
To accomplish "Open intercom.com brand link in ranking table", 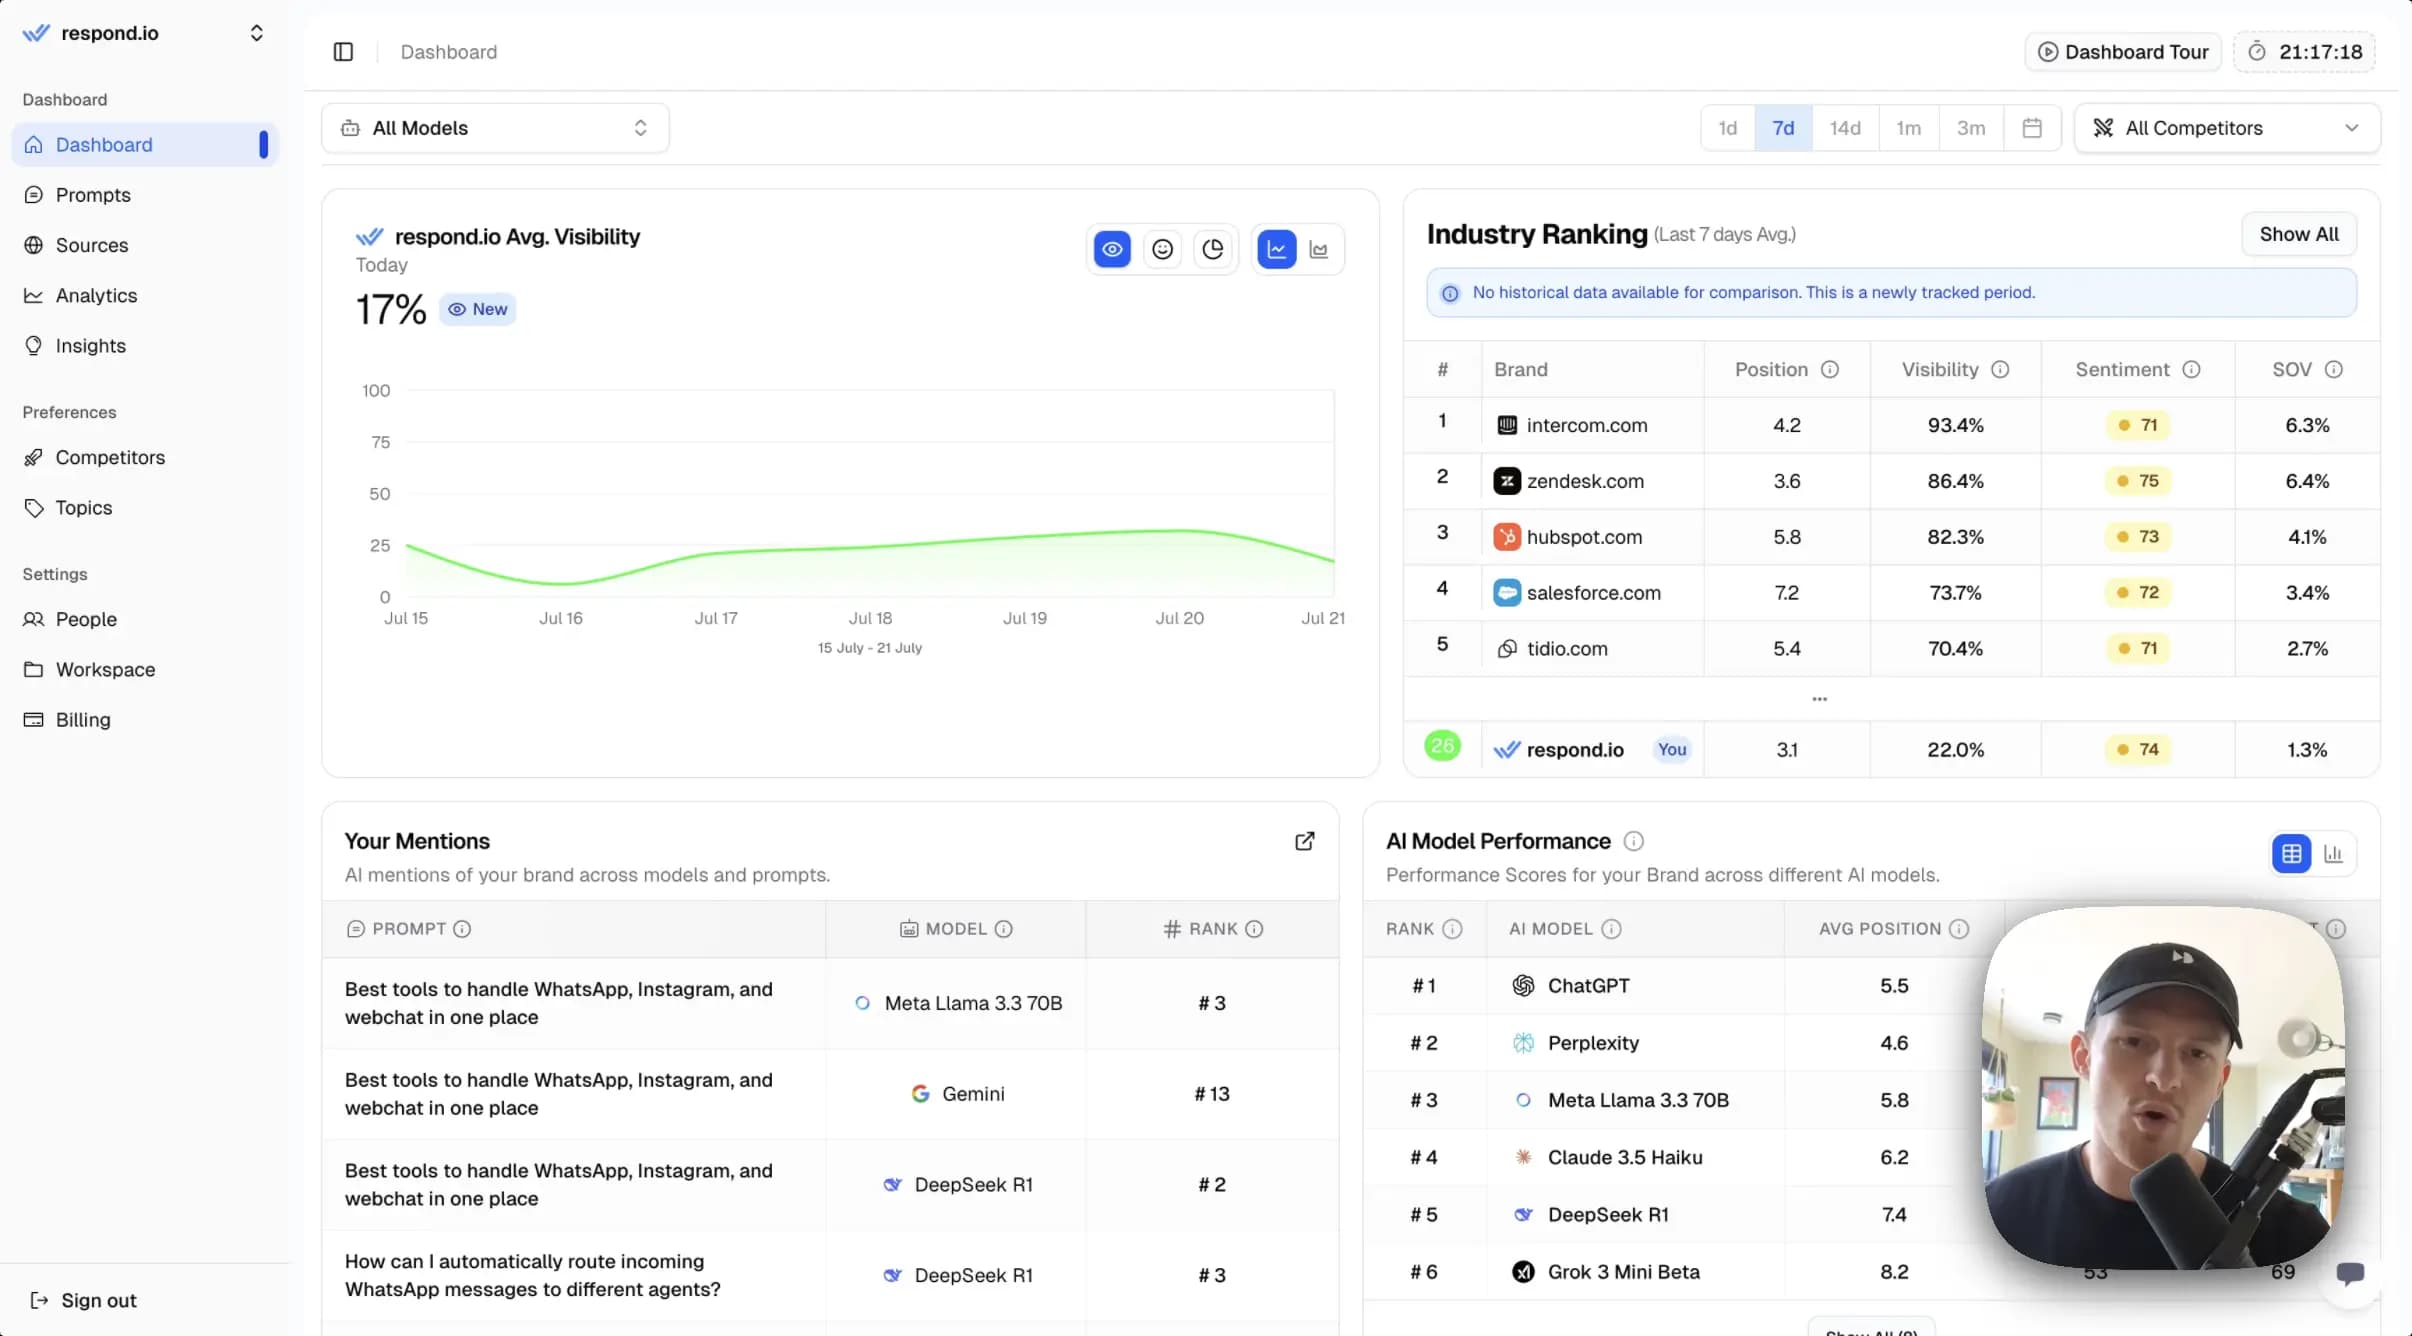I will (1587, 425).
